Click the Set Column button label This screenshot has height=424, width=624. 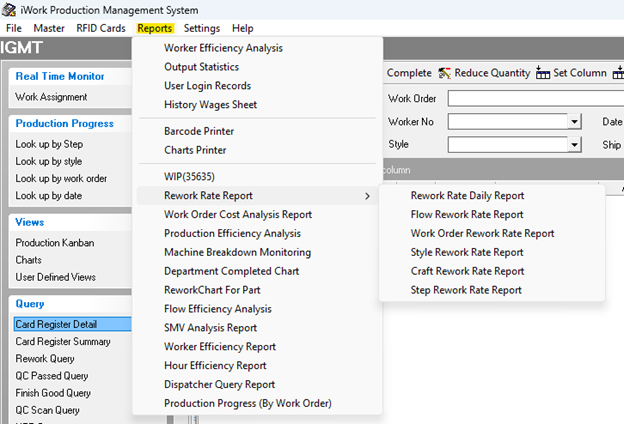[580, 73]
